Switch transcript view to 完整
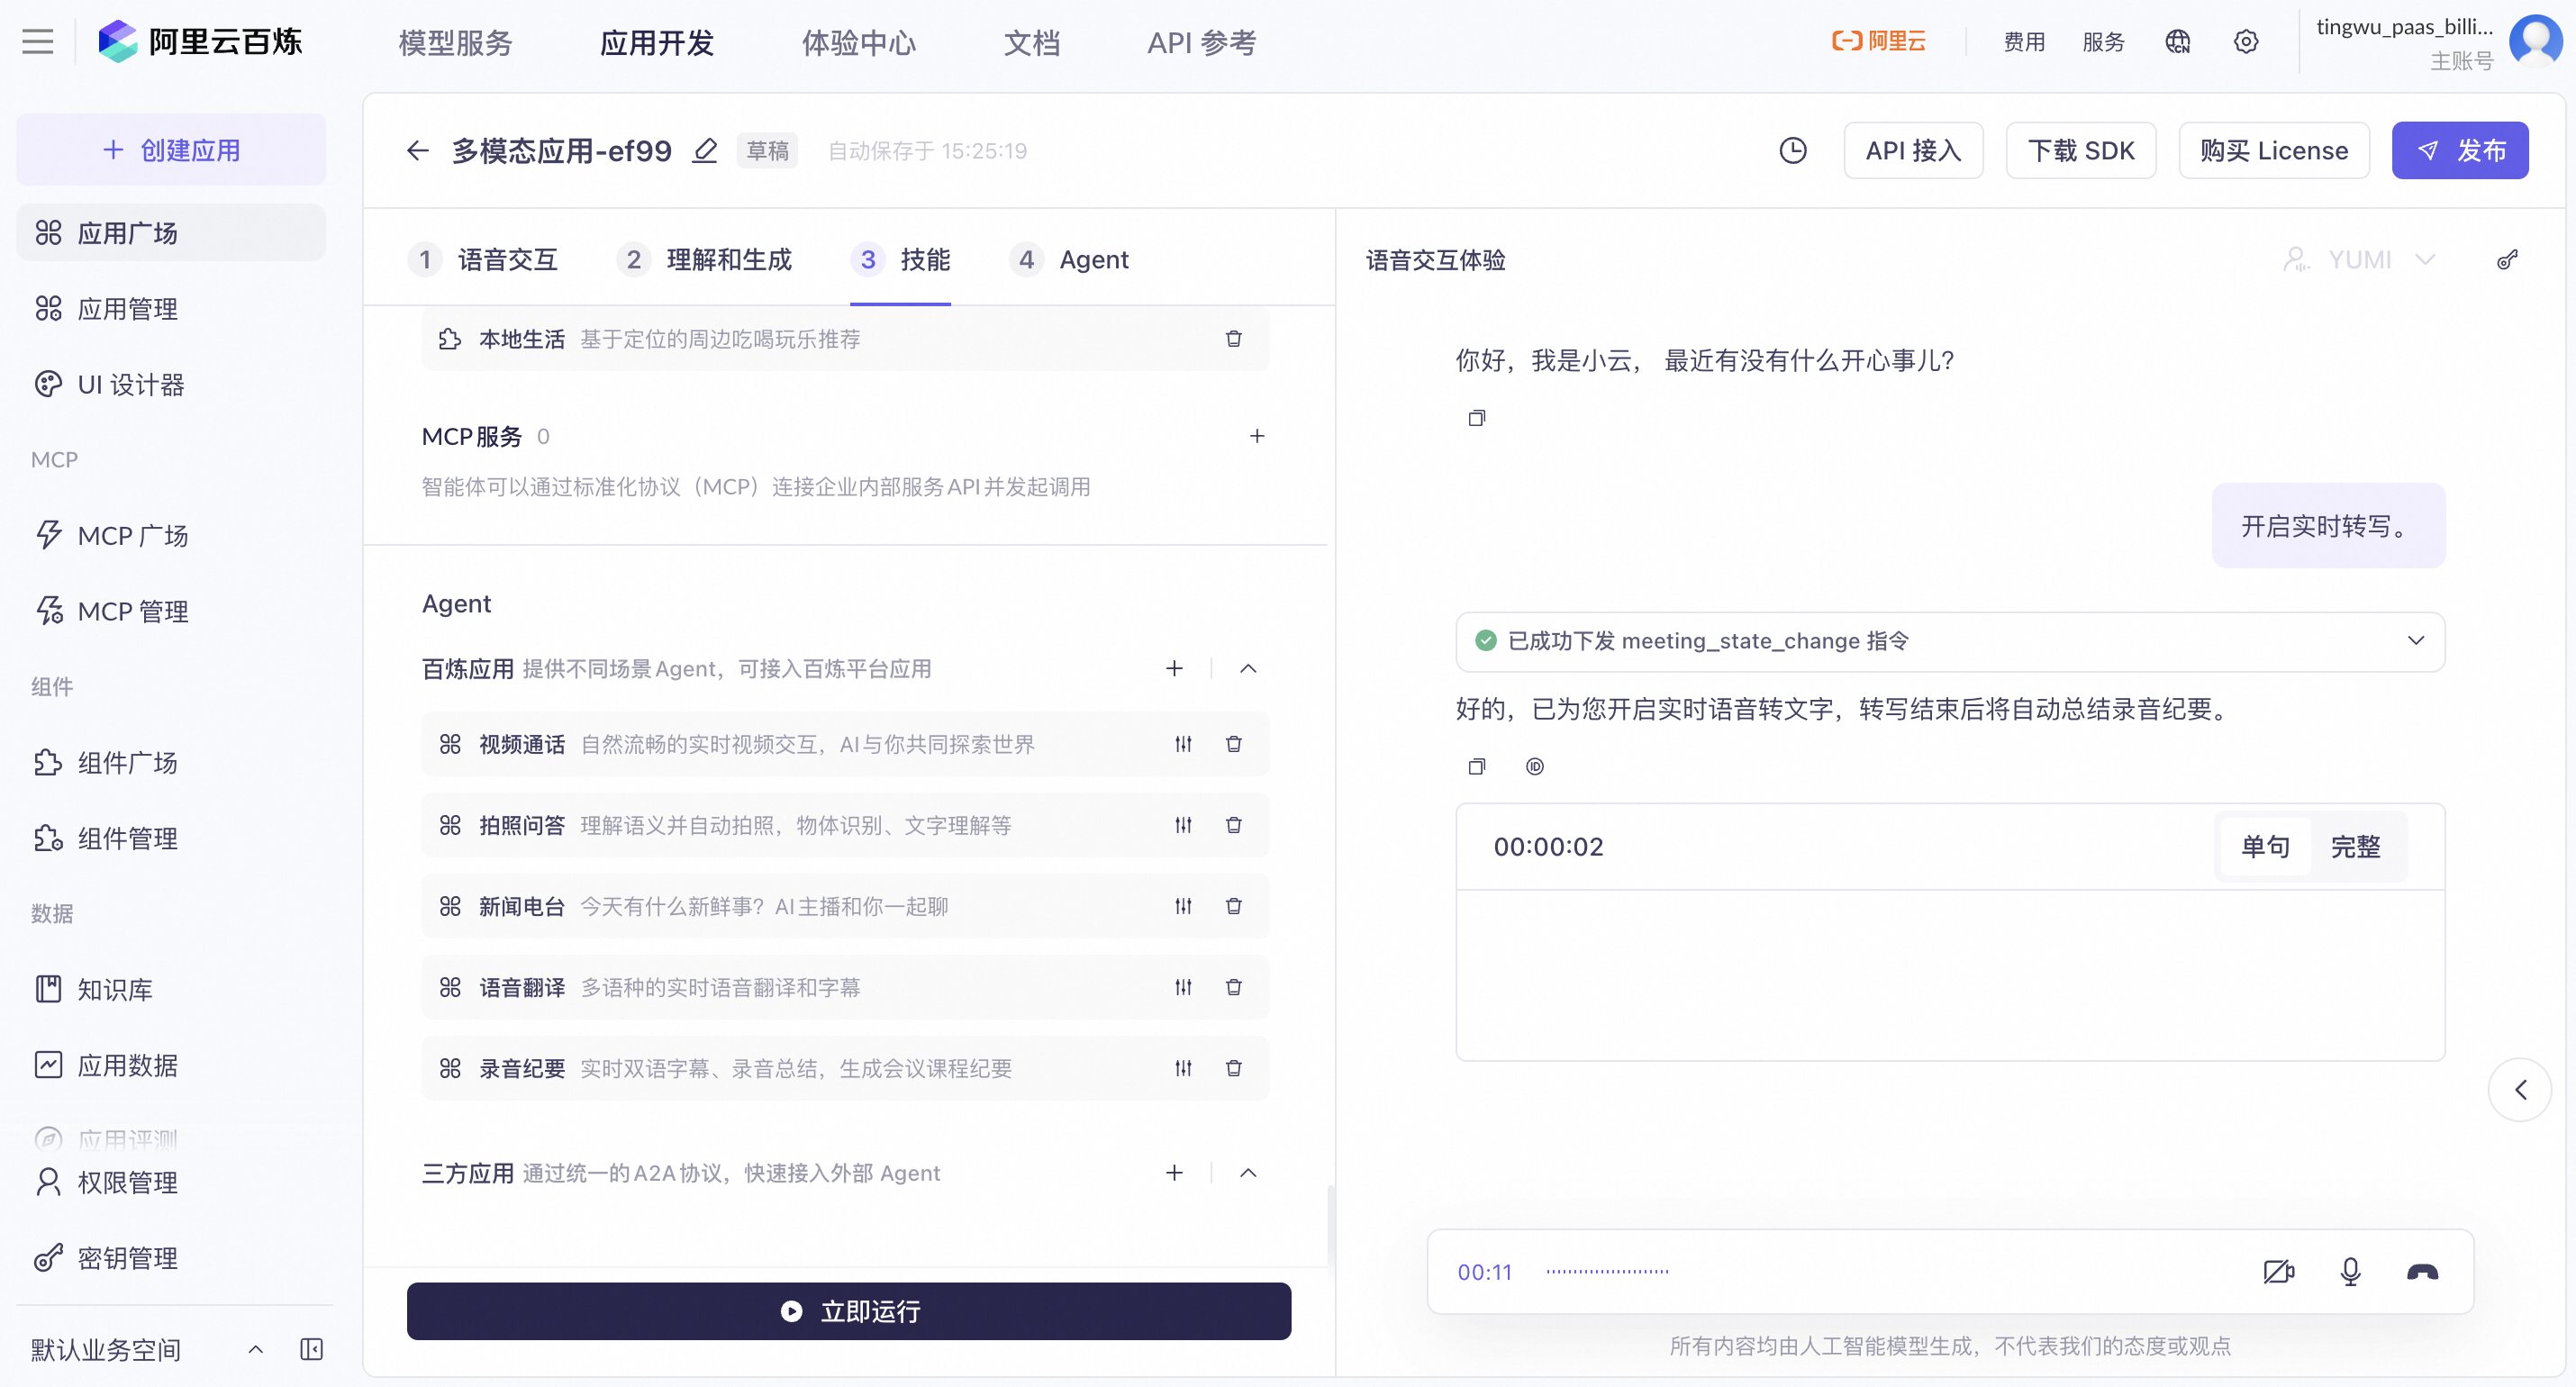2576x1387 pixels. (2354, 847)
